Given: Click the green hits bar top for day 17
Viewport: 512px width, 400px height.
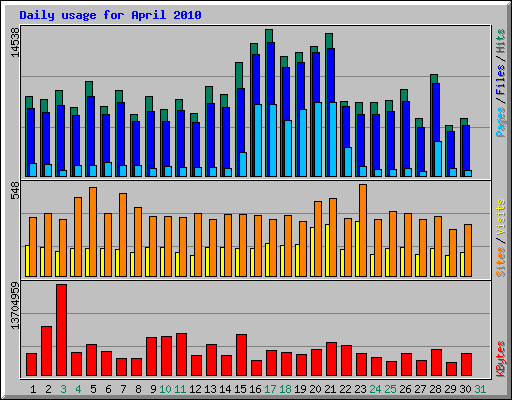Looking at the screenshot, I should (x=269, y=36).
